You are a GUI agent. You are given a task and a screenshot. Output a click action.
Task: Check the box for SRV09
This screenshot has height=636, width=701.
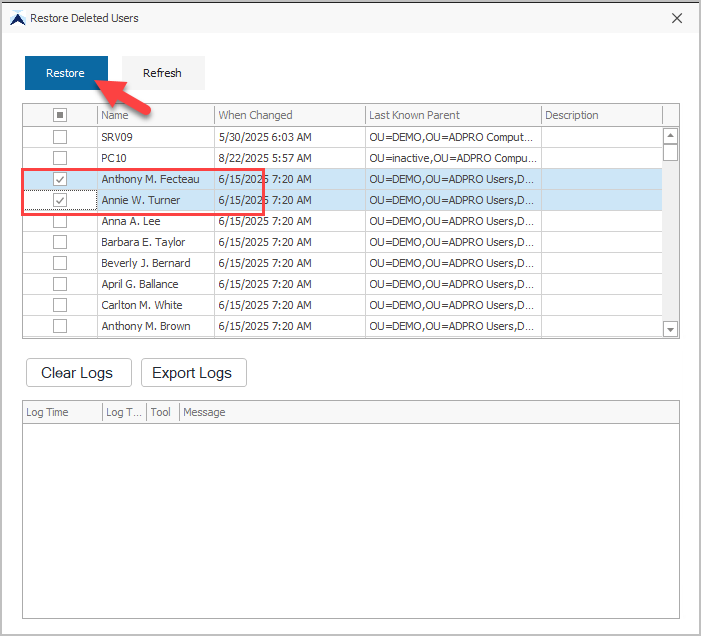click(60, 137)
